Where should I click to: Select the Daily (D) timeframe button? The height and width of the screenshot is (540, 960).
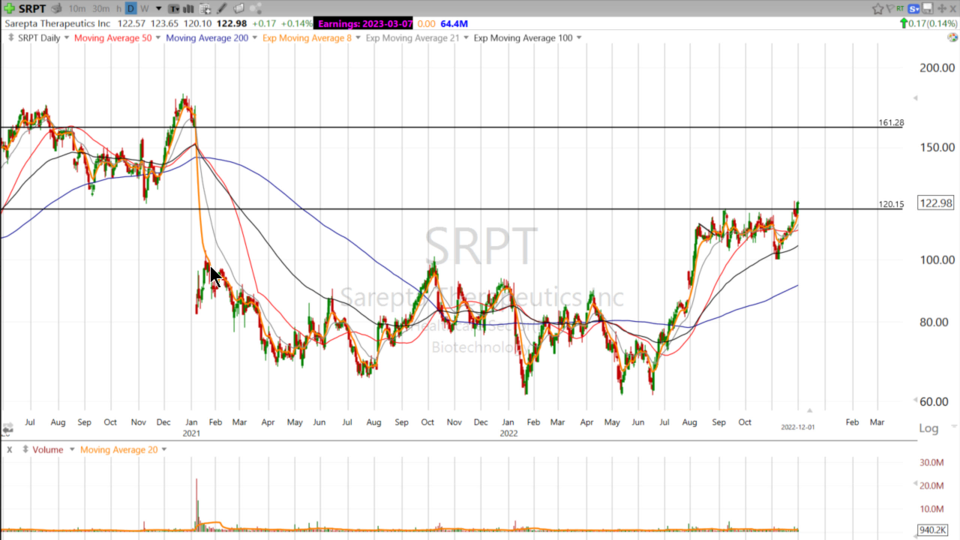[130, 9]
